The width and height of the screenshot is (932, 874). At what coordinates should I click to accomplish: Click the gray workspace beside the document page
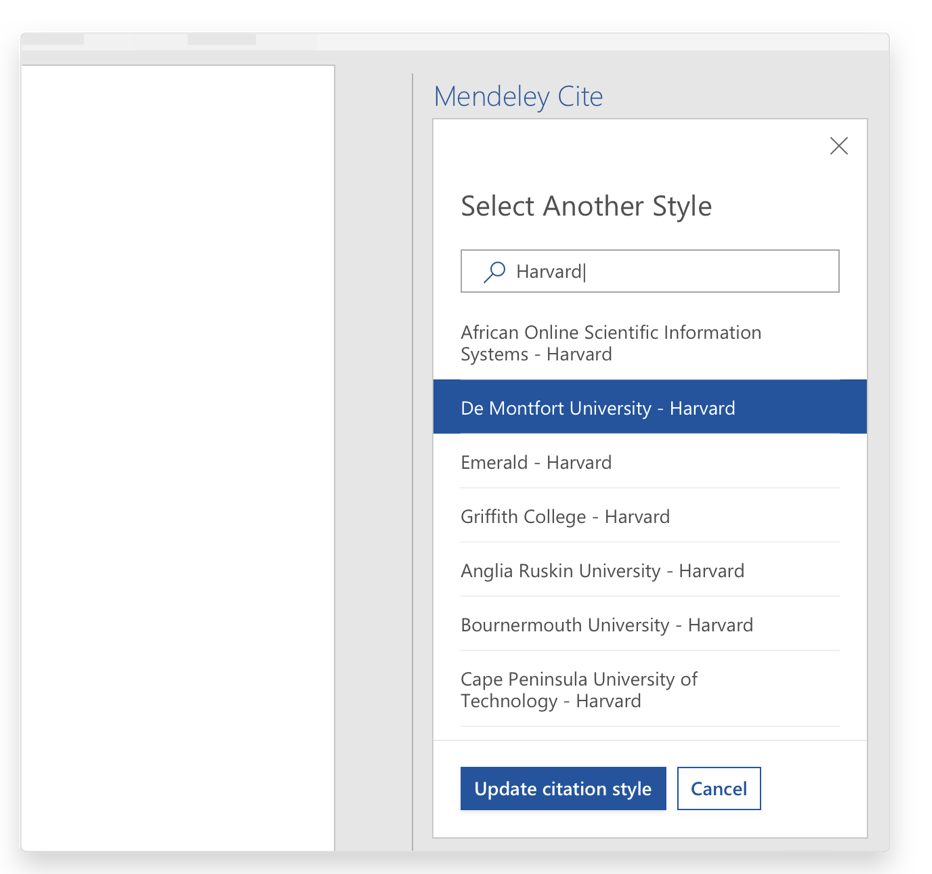click(x=373, y=450)
